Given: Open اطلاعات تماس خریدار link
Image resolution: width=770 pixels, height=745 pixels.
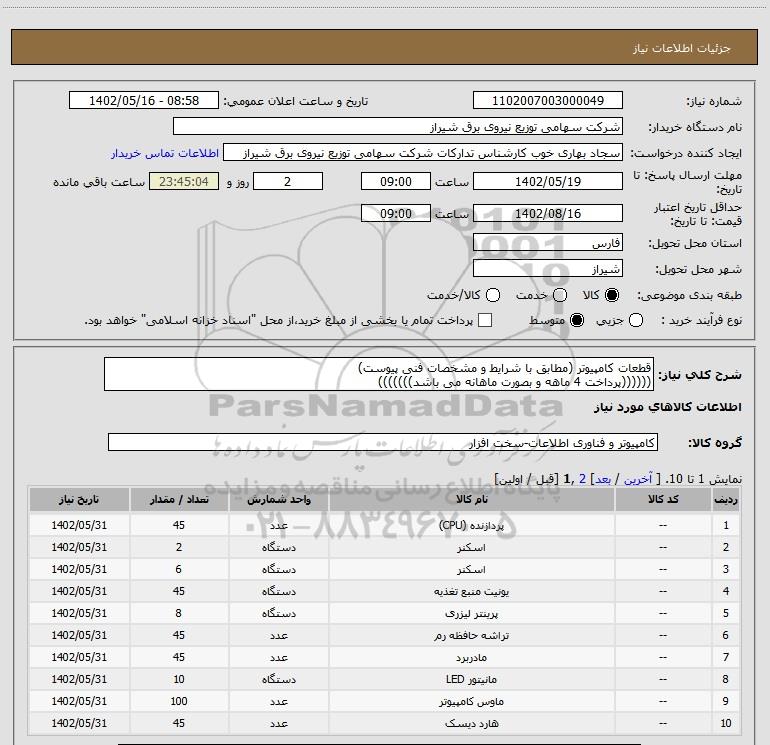Looking at the screenshot, I should [165, 153].
